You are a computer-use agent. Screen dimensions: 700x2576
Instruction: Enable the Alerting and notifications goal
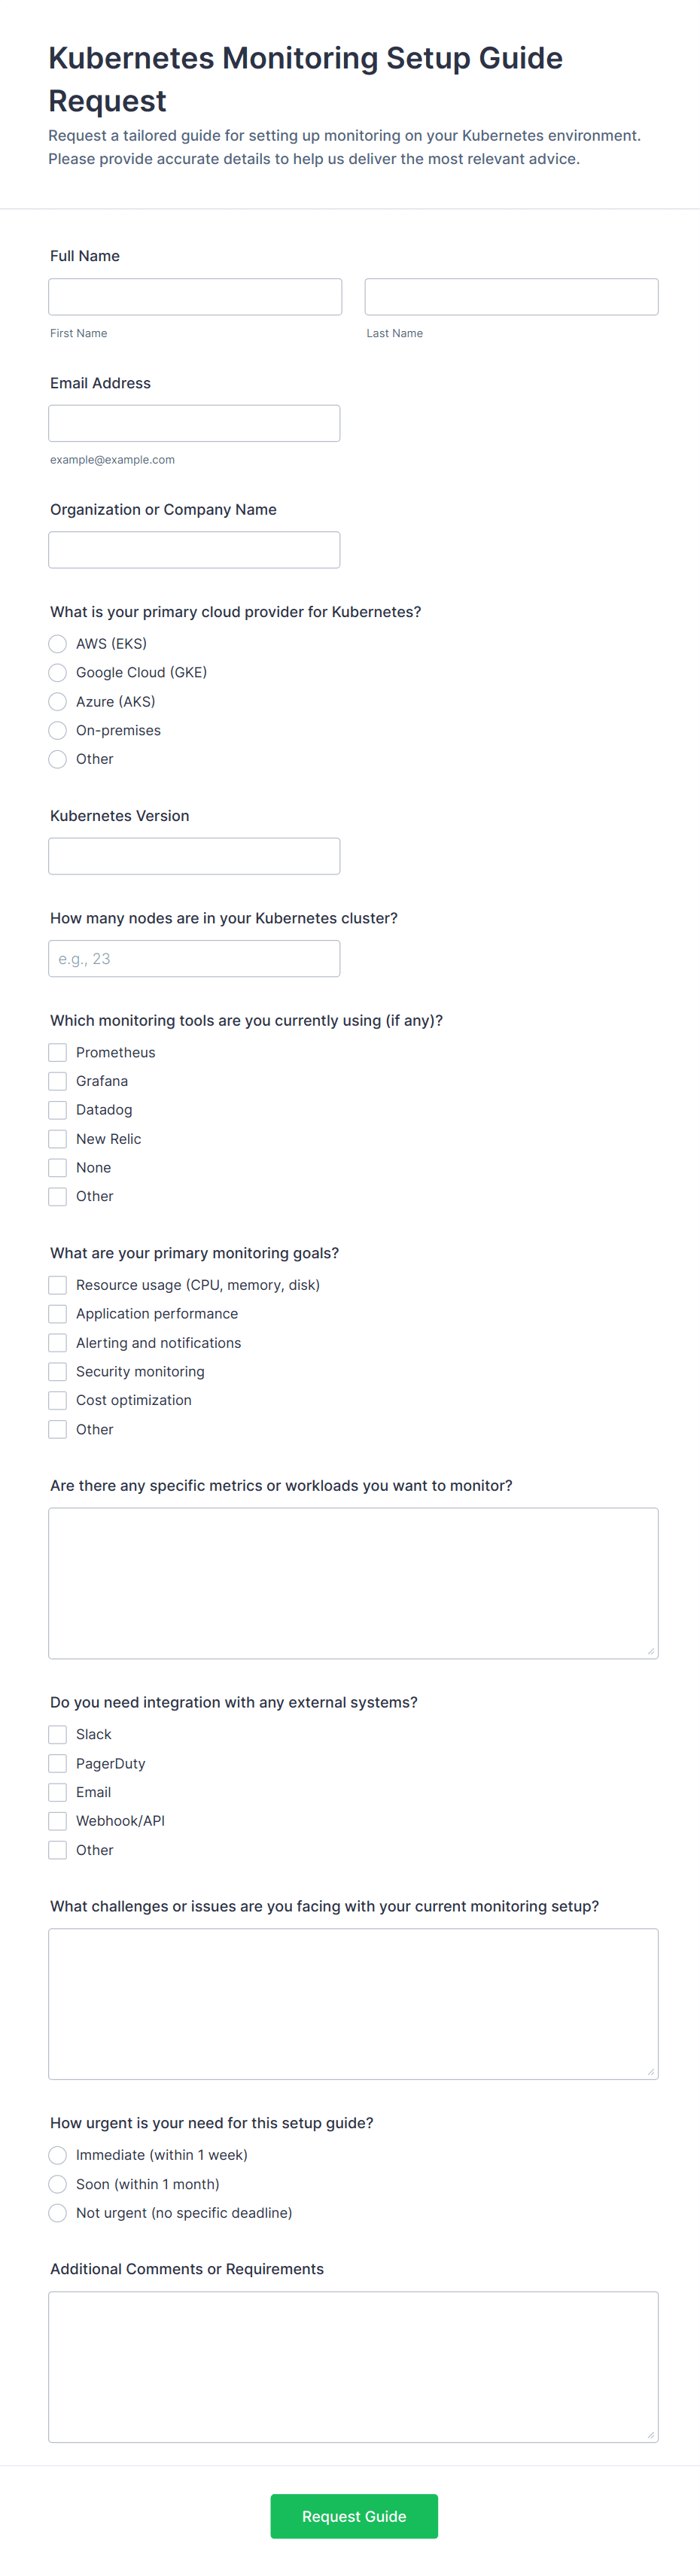coord(58,1343)
